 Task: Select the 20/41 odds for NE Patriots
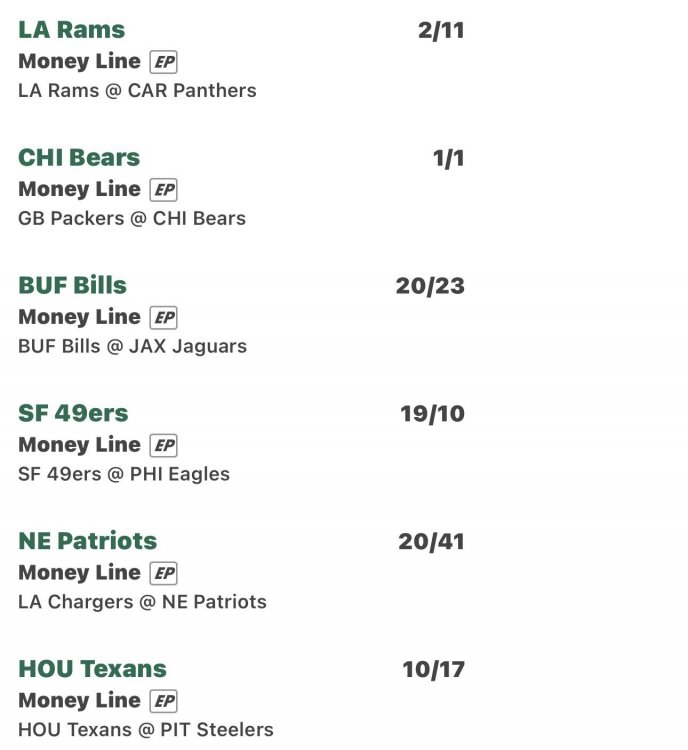(x=431, y=542)
